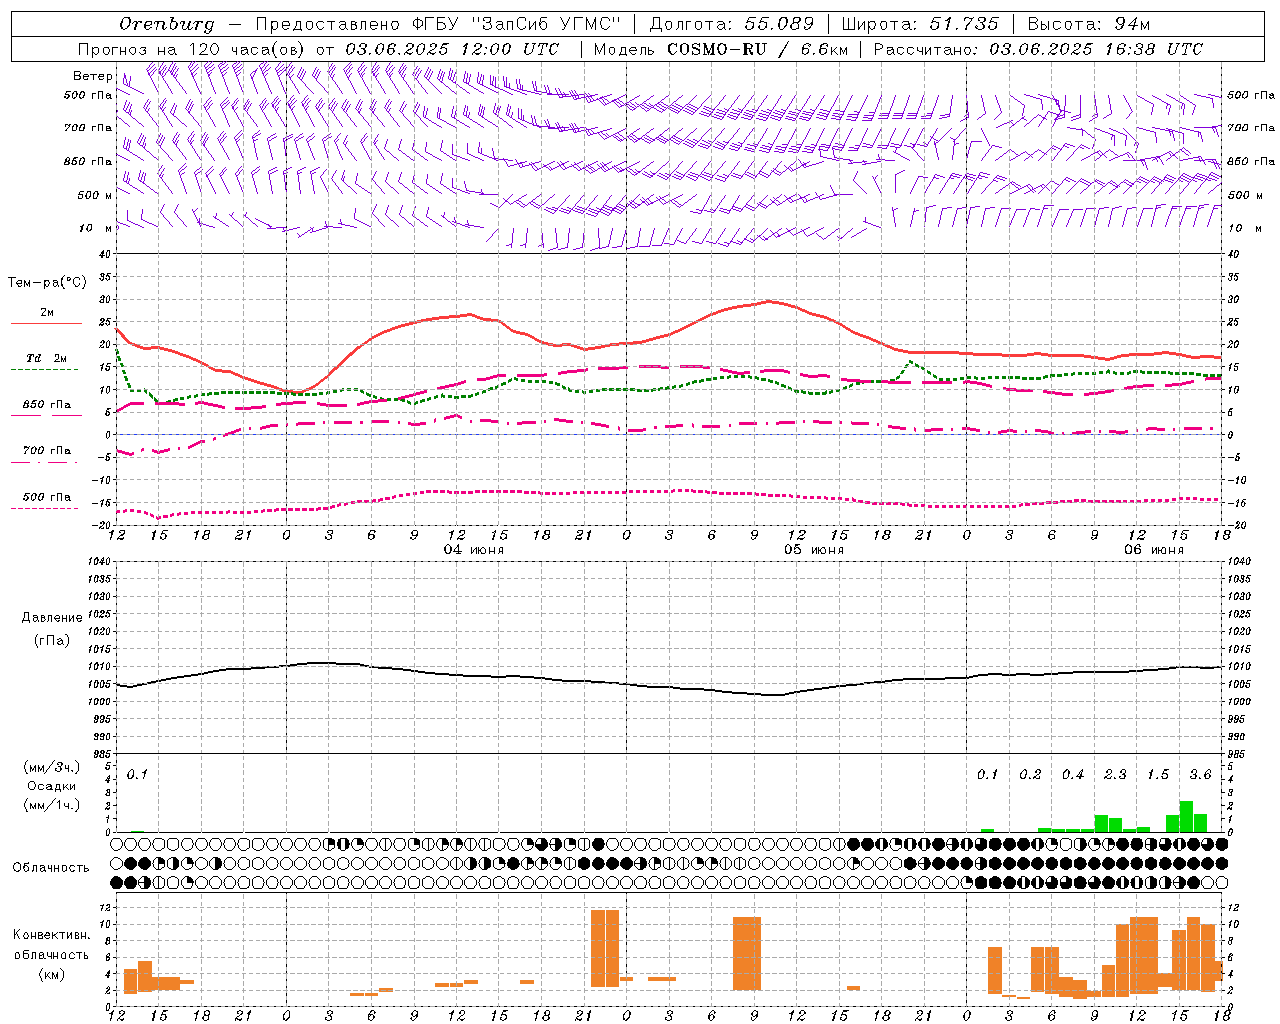Click the Td 2м dew point legend entry
The height and width of the screenshot is (1024, 1280).
tap(47, 357)
